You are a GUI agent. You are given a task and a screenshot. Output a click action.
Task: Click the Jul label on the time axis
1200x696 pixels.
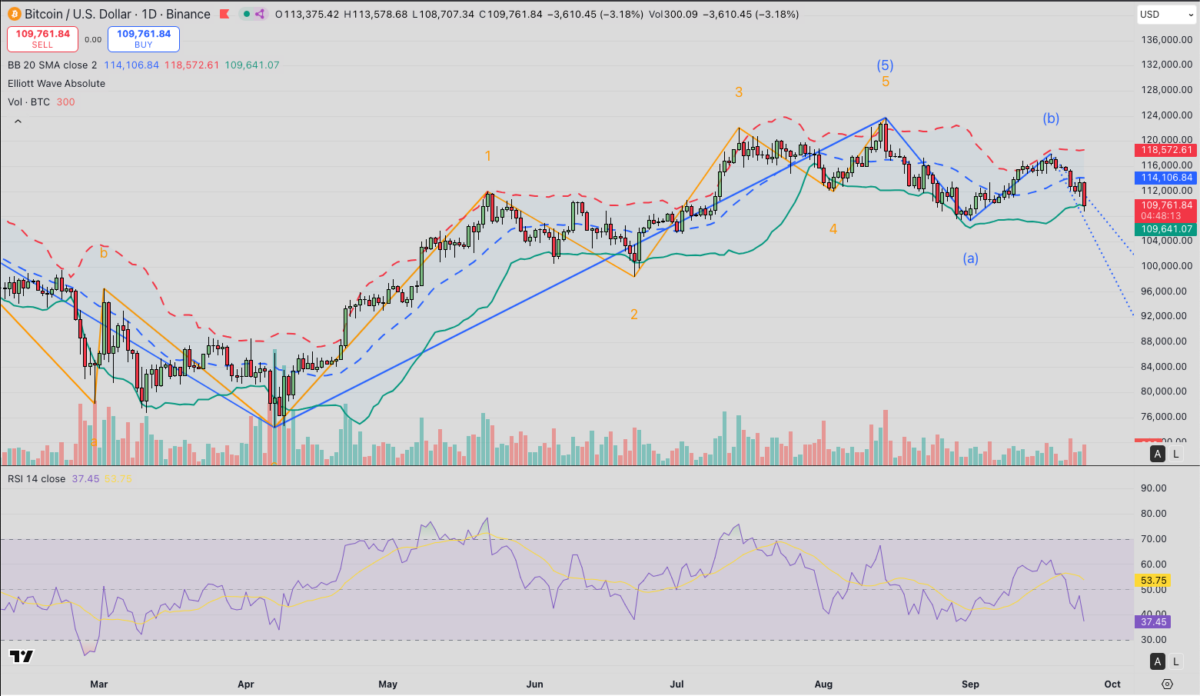coord(677,684)
